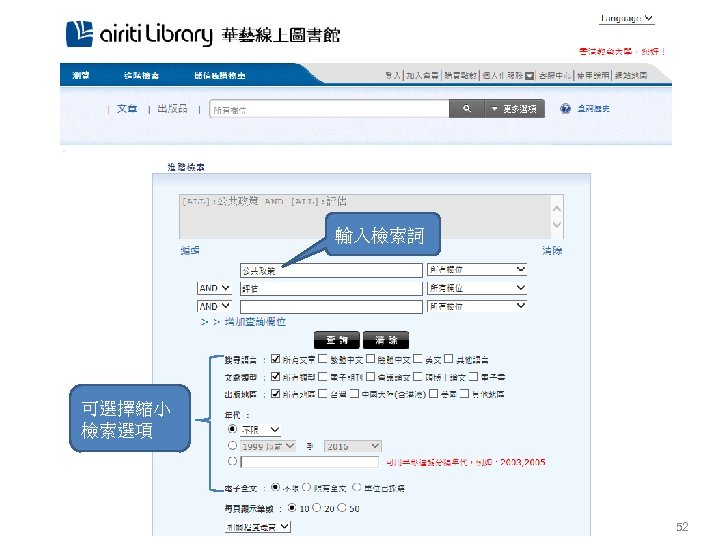Click the 編輯 link under the query box

[x=190, y=251]
